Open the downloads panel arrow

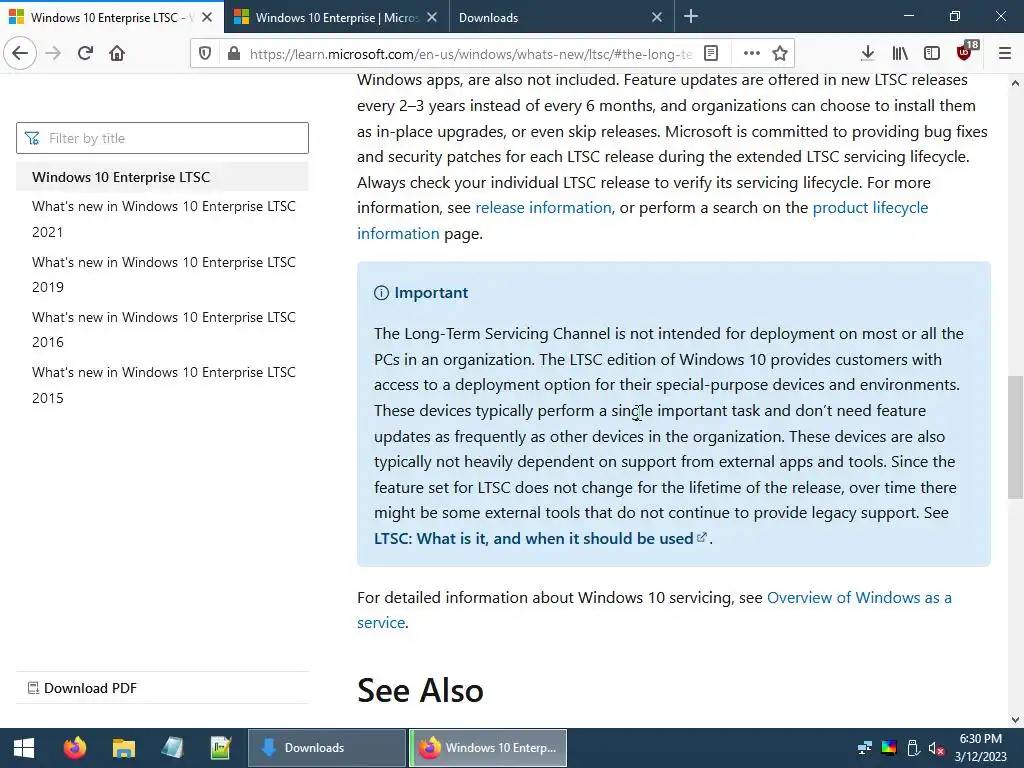(x=867, y=54)
